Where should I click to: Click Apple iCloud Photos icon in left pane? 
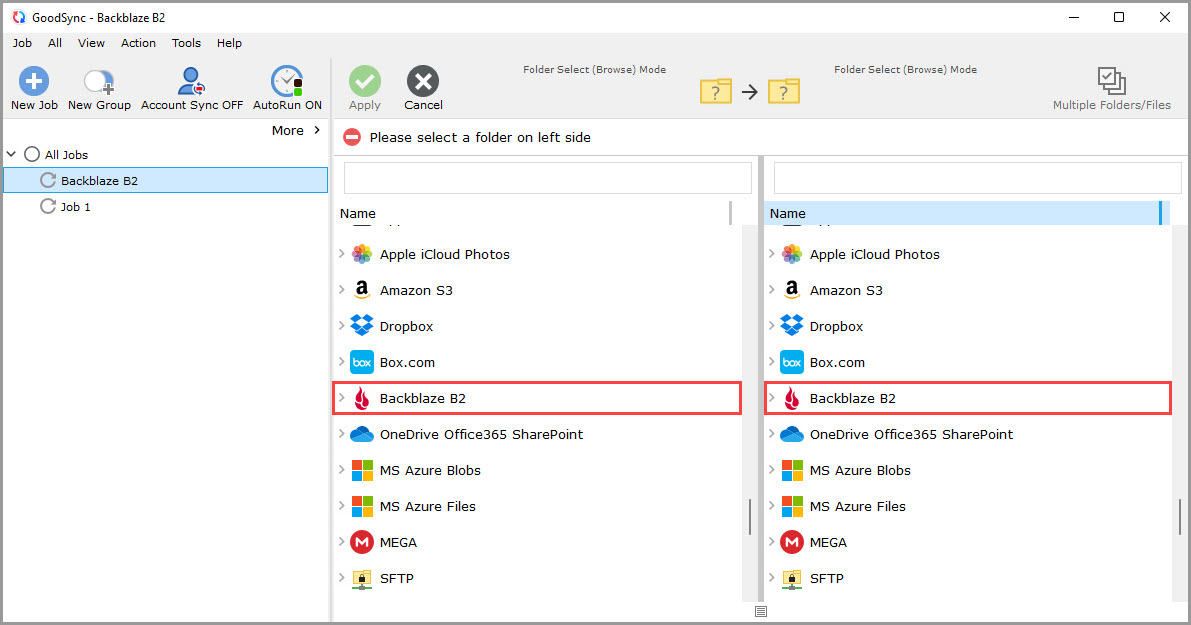362,254
